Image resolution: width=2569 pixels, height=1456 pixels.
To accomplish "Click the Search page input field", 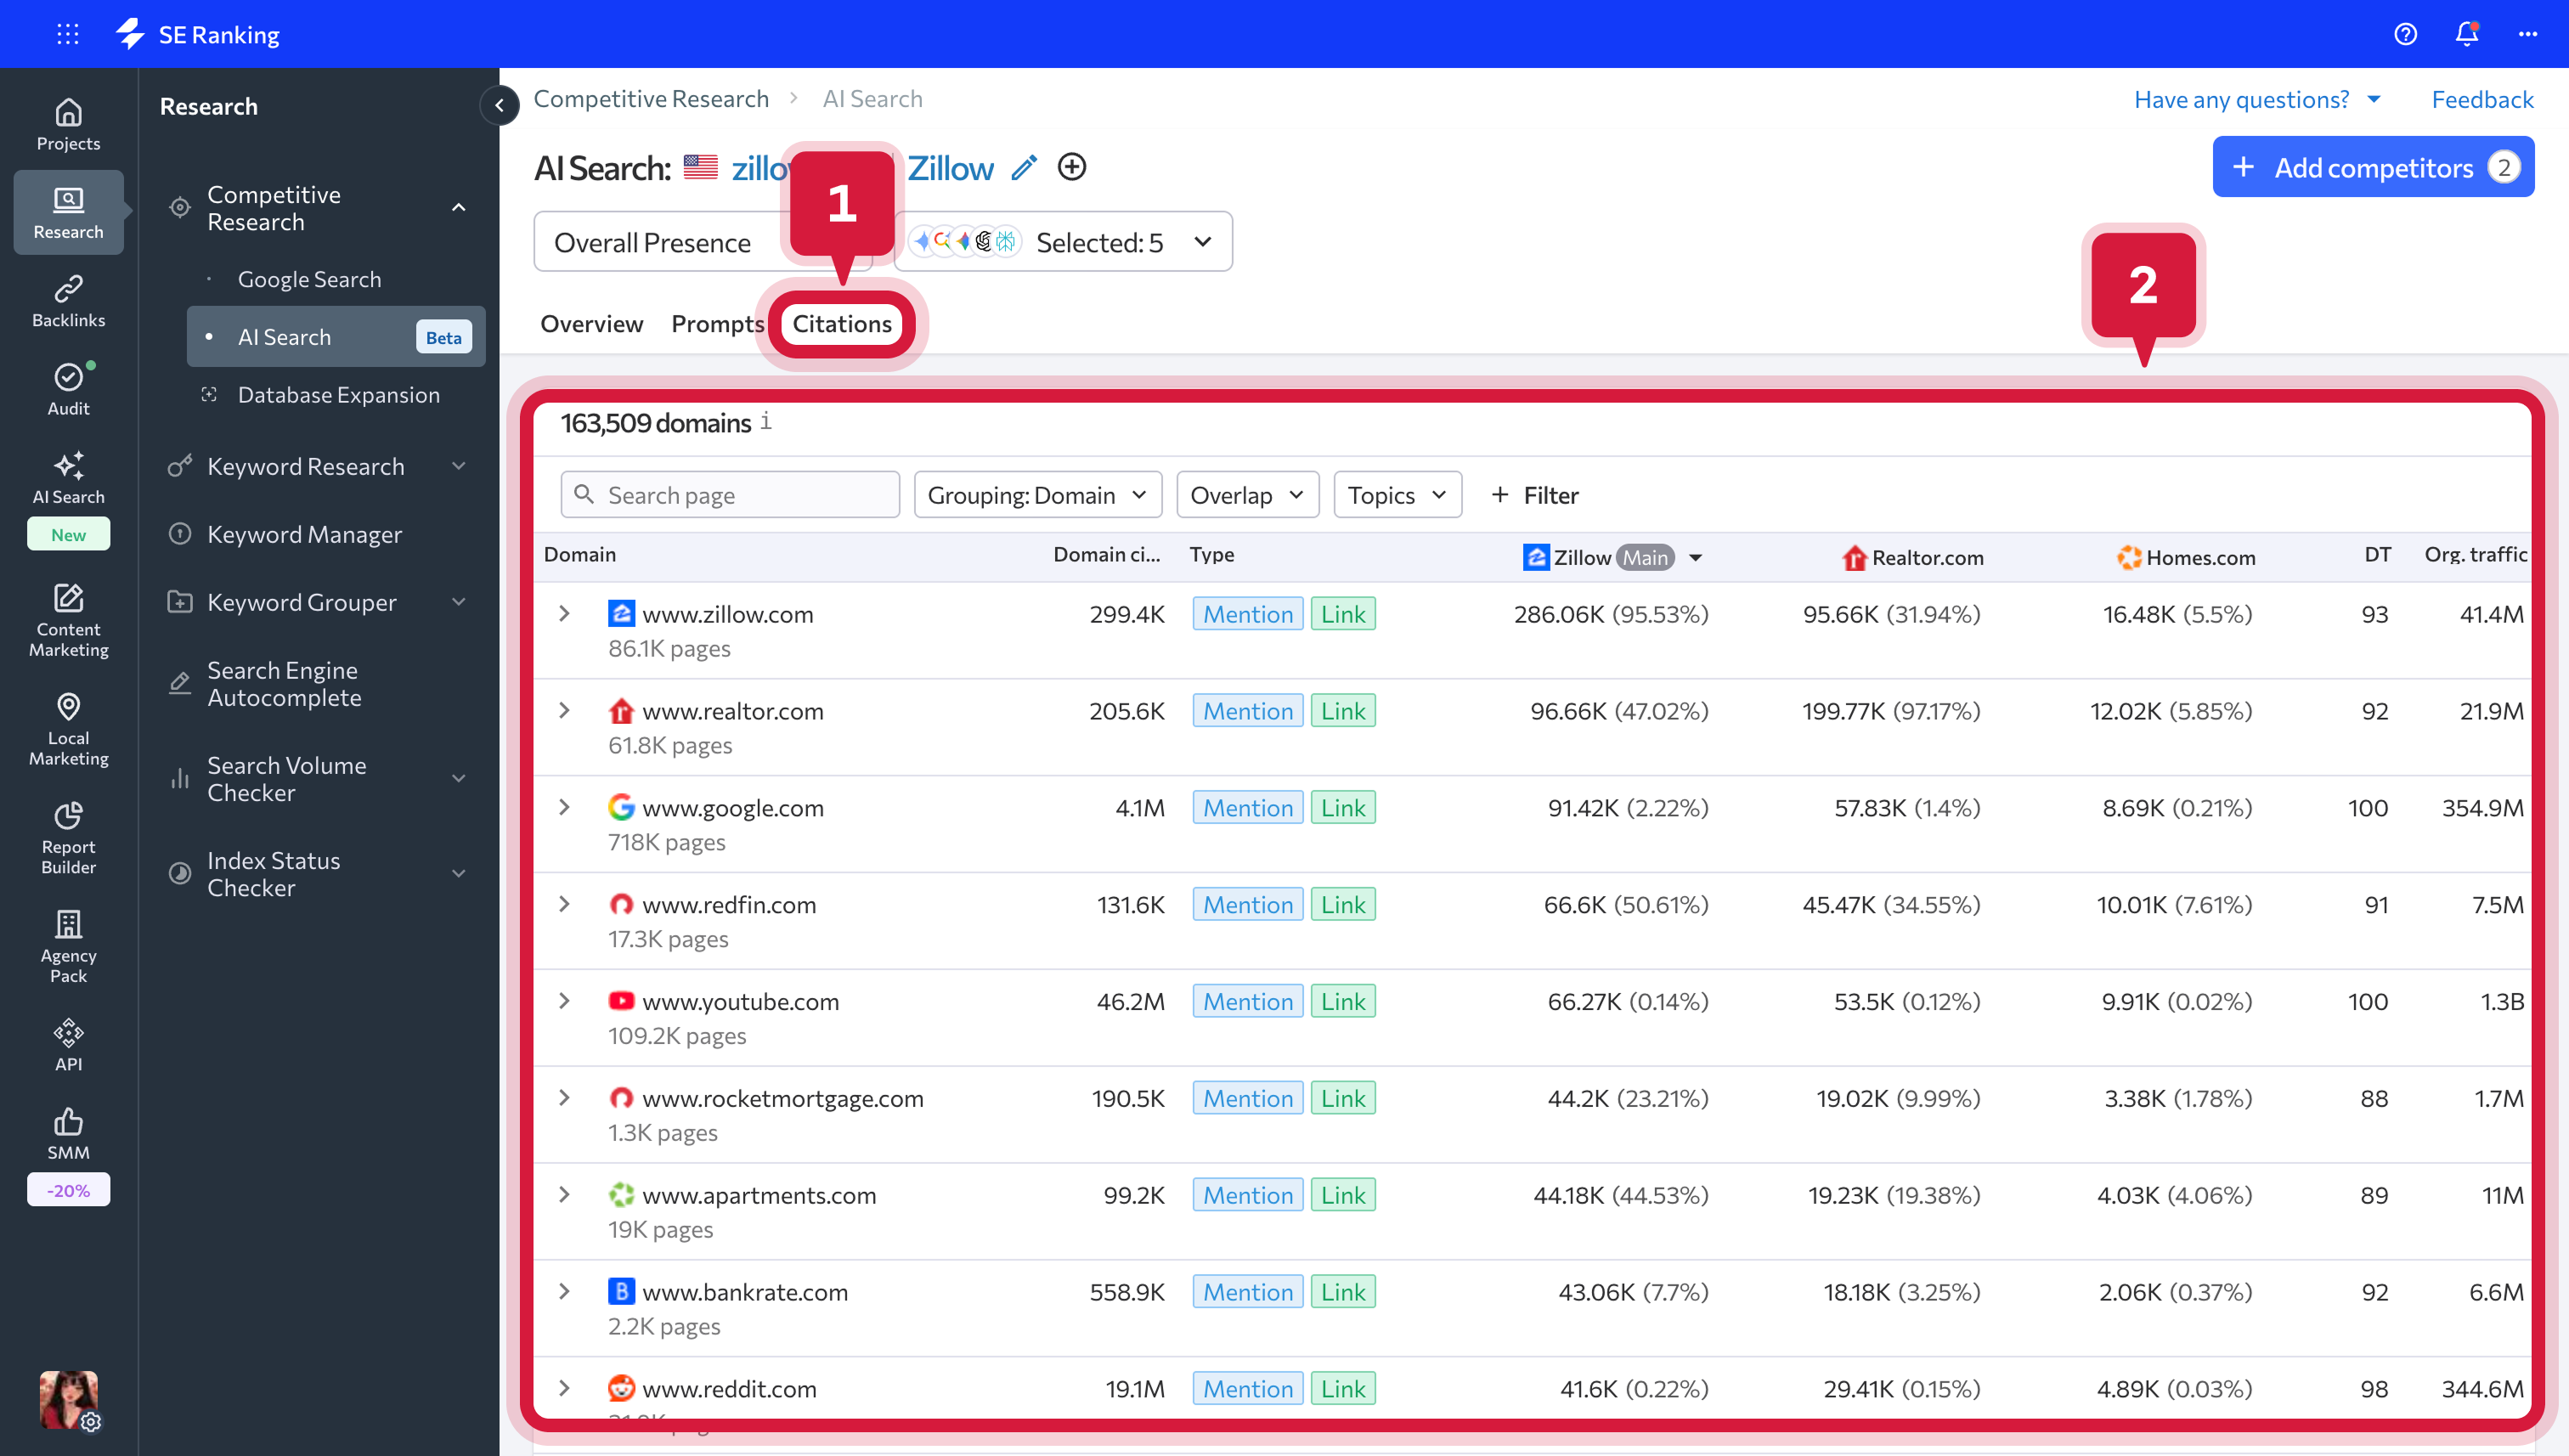I will click(x=730, y=495).
